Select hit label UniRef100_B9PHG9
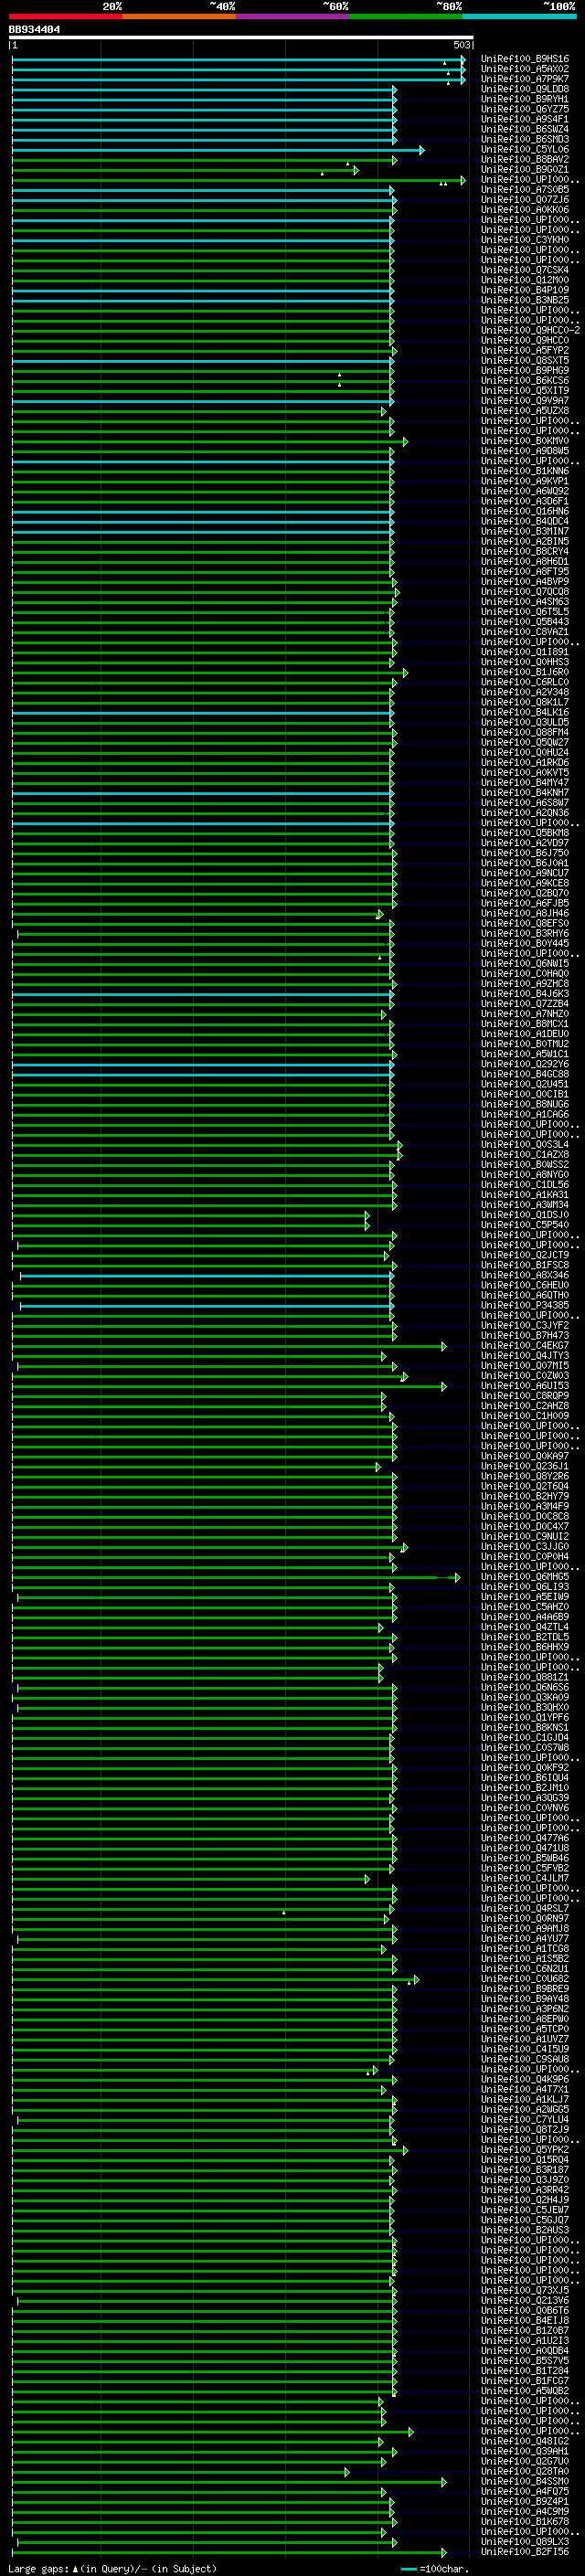Image resolution: width=585 pixels, height=2576 pixels. coord(525,371)
